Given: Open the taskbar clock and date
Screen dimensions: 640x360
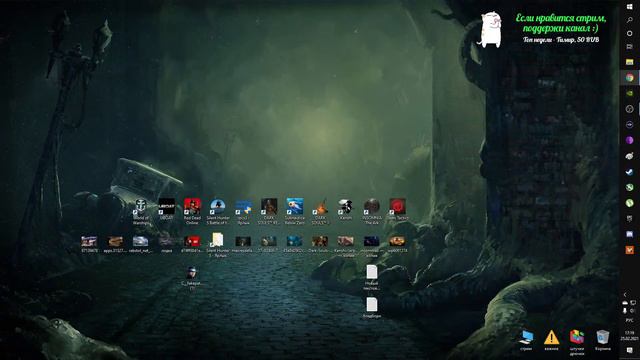Looking at the screenshot, I should 630,336.
